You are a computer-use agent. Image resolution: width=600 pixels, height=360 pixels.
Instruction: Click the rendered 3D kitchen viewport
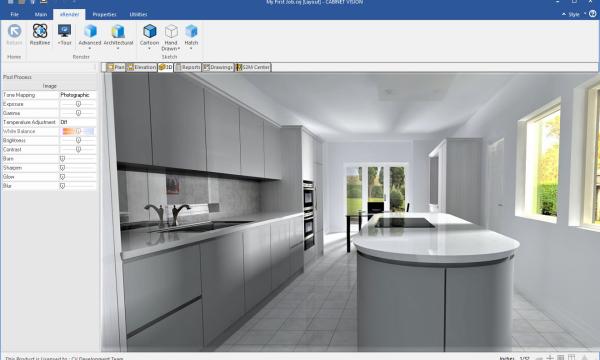click(350, 212)
